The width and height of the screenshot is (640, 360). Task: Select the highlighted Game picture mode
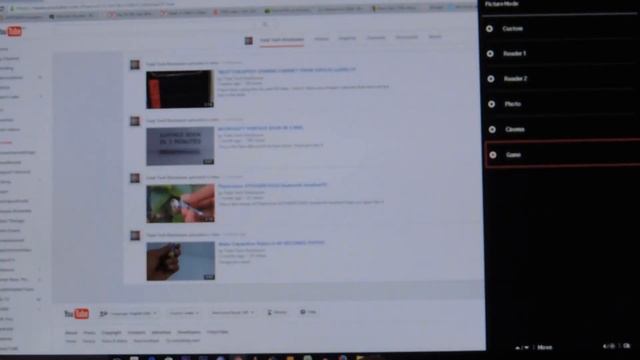tap(563, 154)
